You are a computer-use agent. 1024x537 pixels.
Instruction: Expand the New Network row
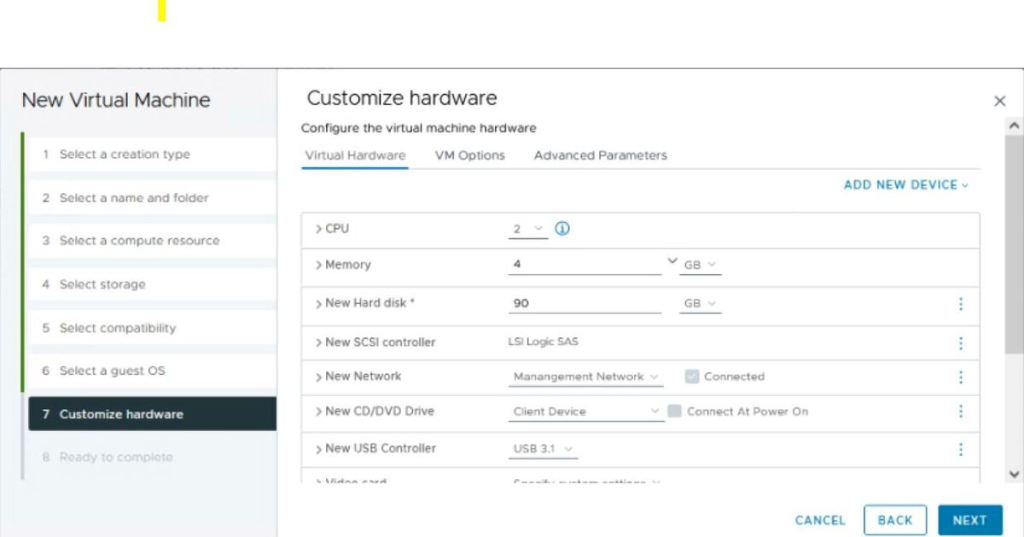(x=318, y=377)
